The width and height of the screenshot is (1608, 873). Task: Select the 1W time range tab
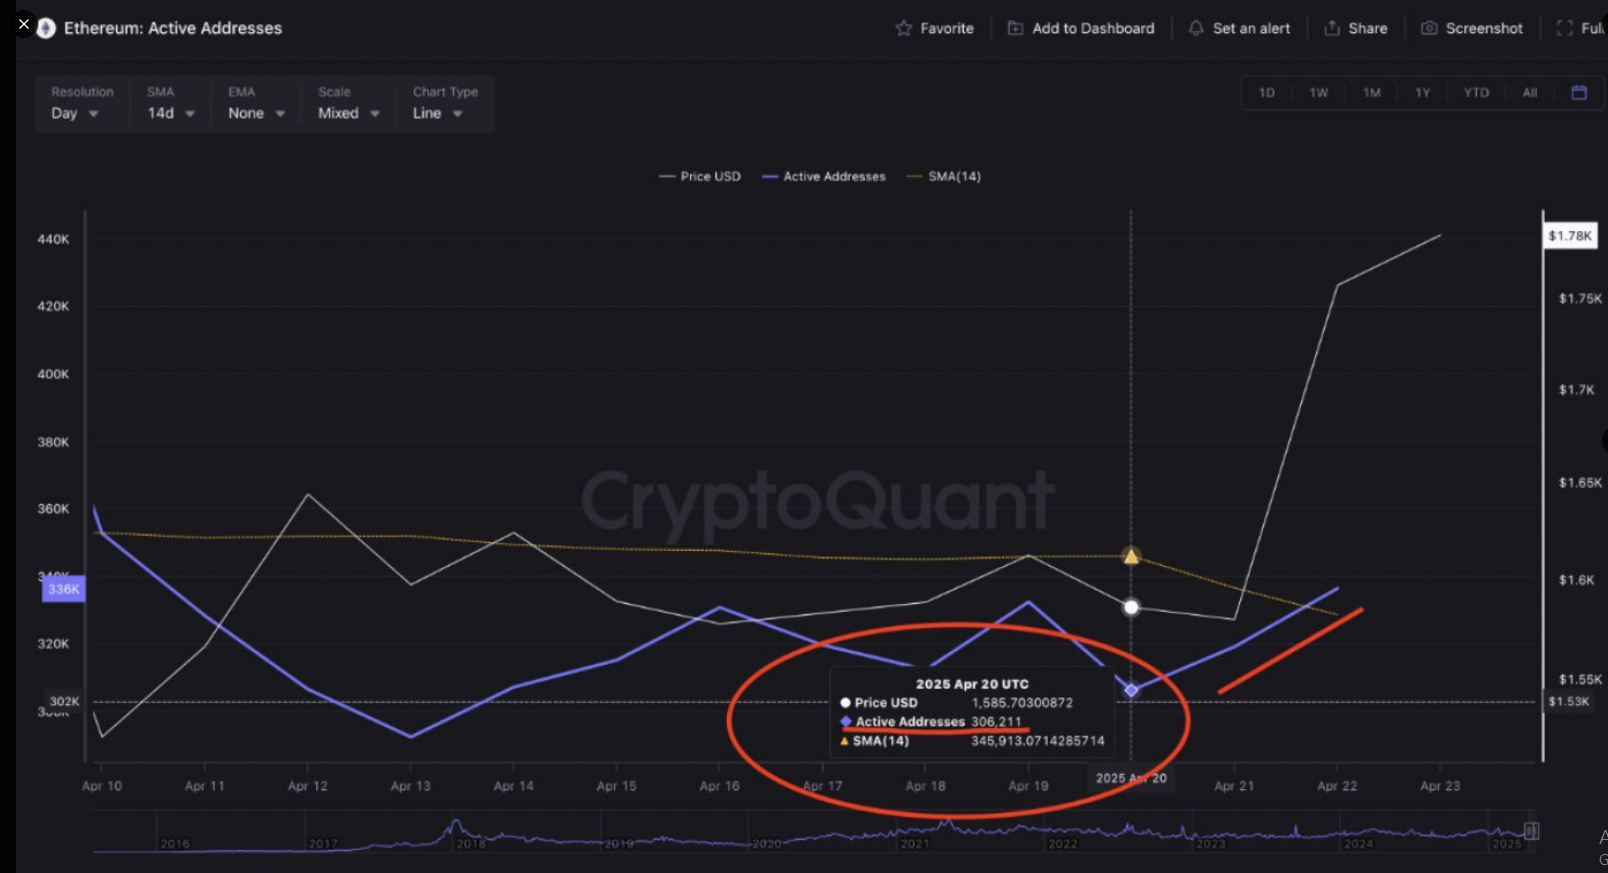point(1319,92)
